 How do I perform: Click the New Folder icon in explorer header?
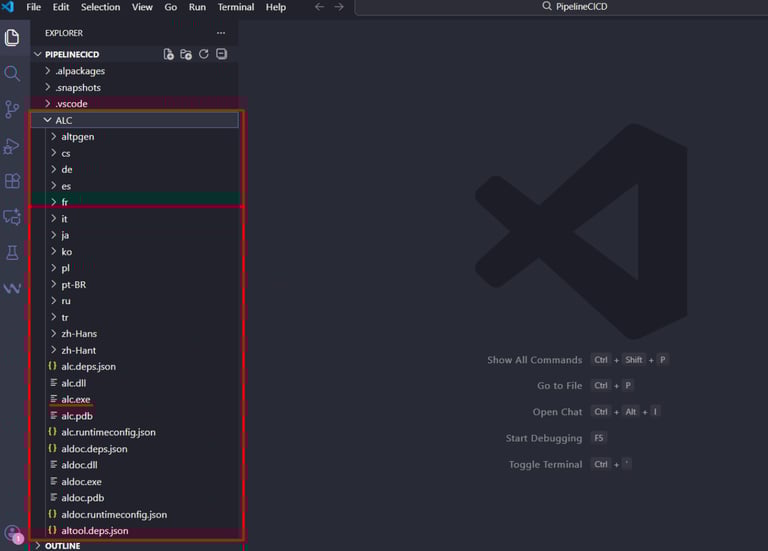[186, 54]
